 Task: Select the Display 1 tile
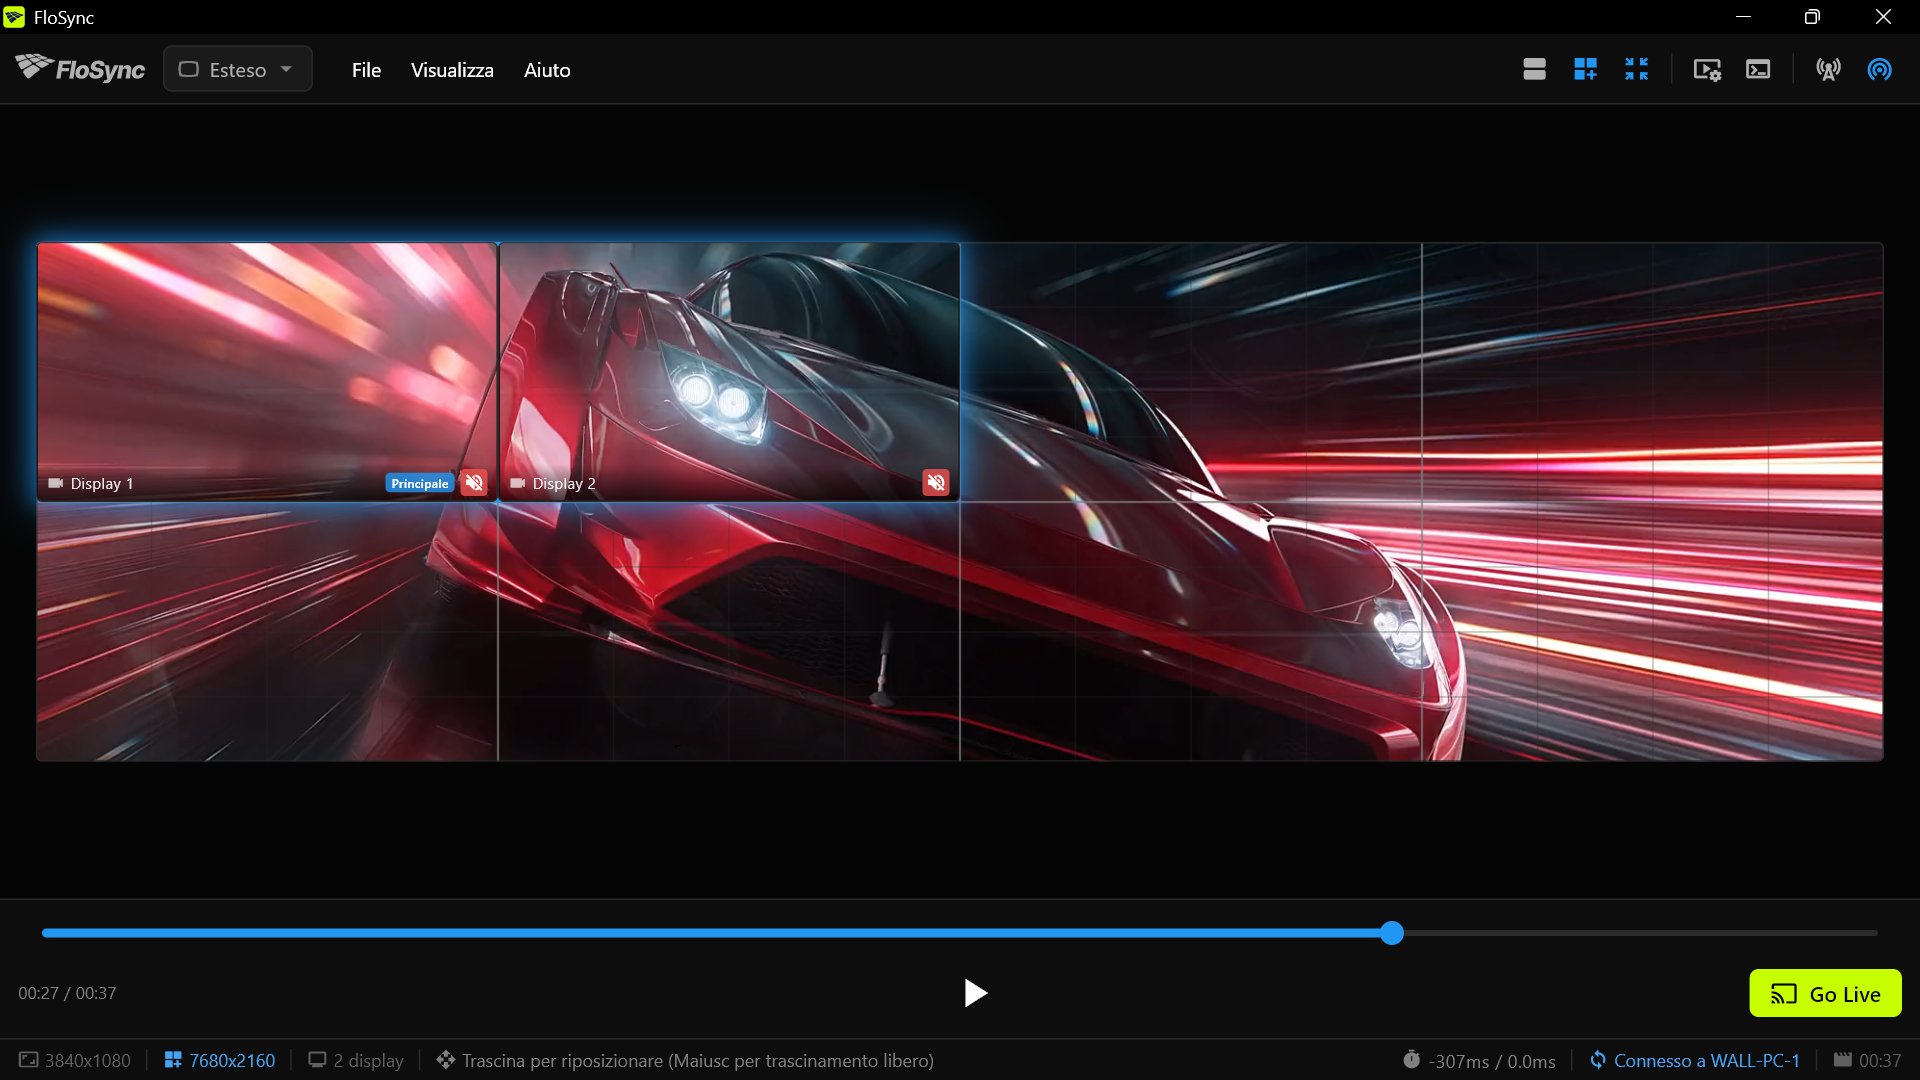click(x=267, y=371)
